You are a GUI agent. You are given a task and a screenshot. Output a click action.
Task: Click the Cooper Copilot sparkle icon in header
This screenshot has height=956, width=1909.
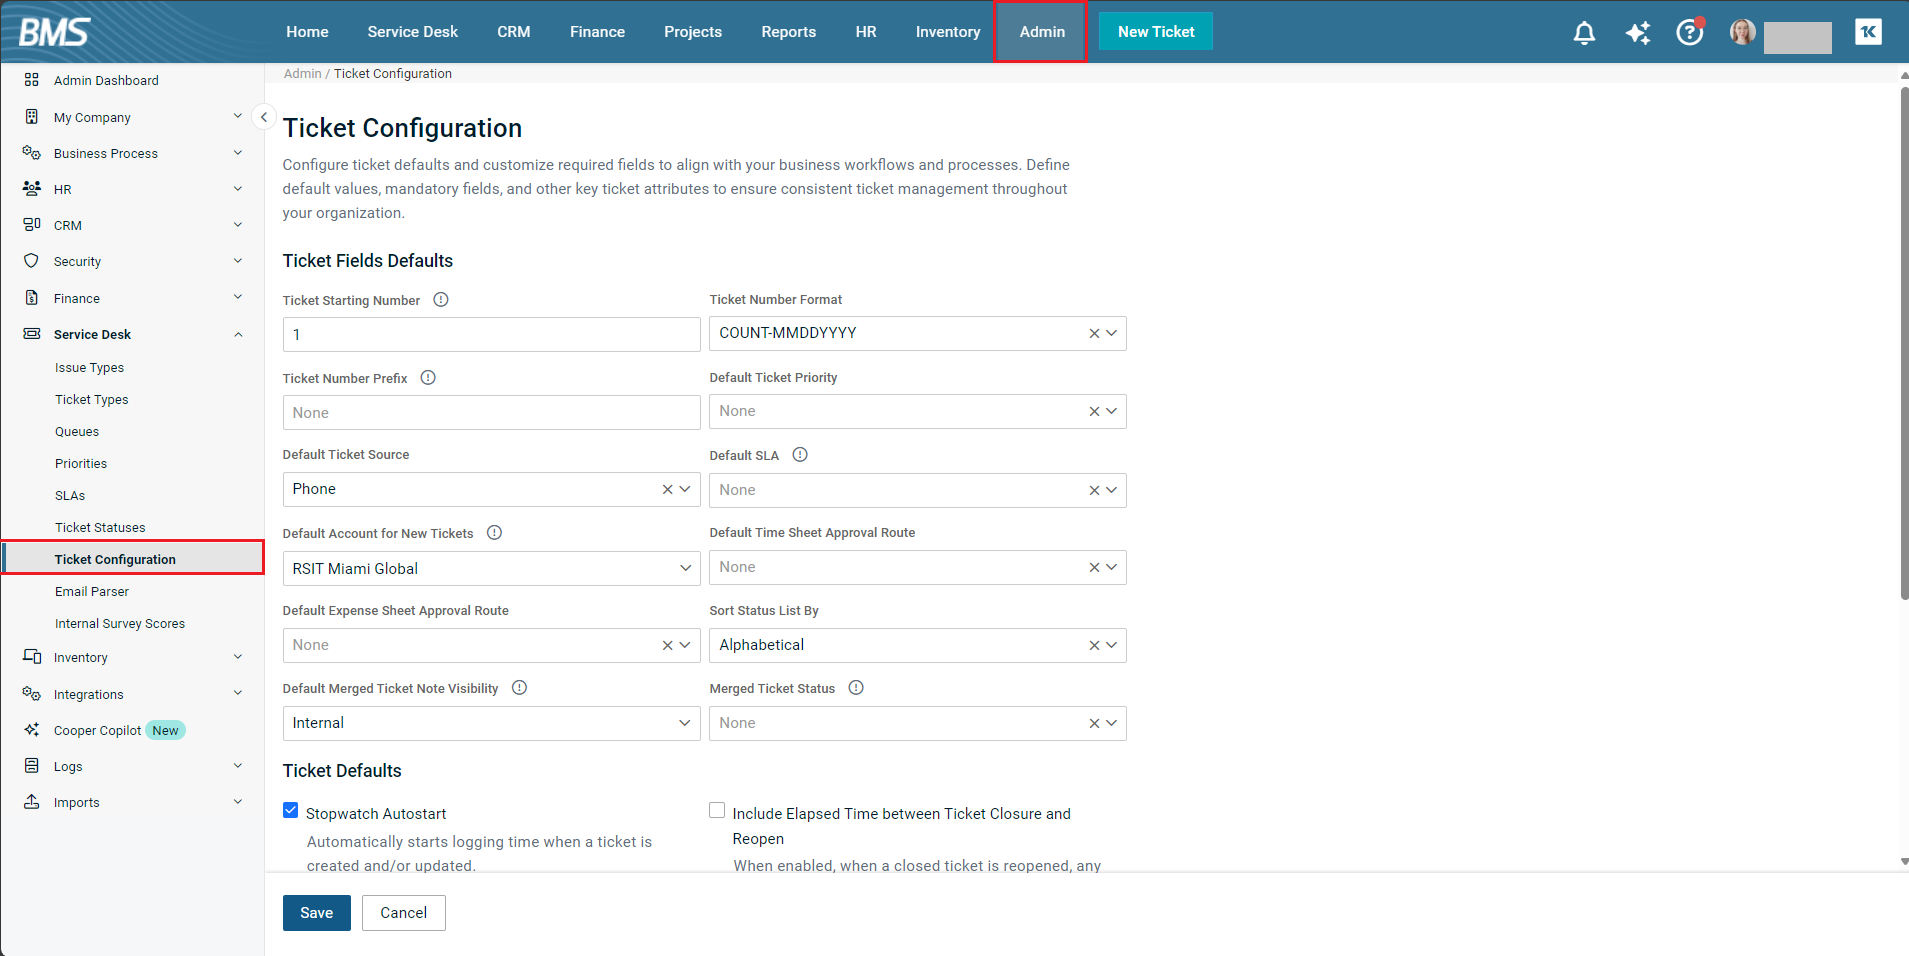1637,33
